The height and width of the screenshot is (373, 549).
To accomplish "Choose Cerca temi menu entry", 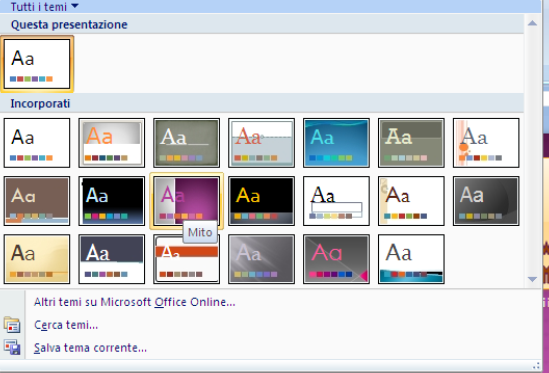I will (x=66, y=325).
